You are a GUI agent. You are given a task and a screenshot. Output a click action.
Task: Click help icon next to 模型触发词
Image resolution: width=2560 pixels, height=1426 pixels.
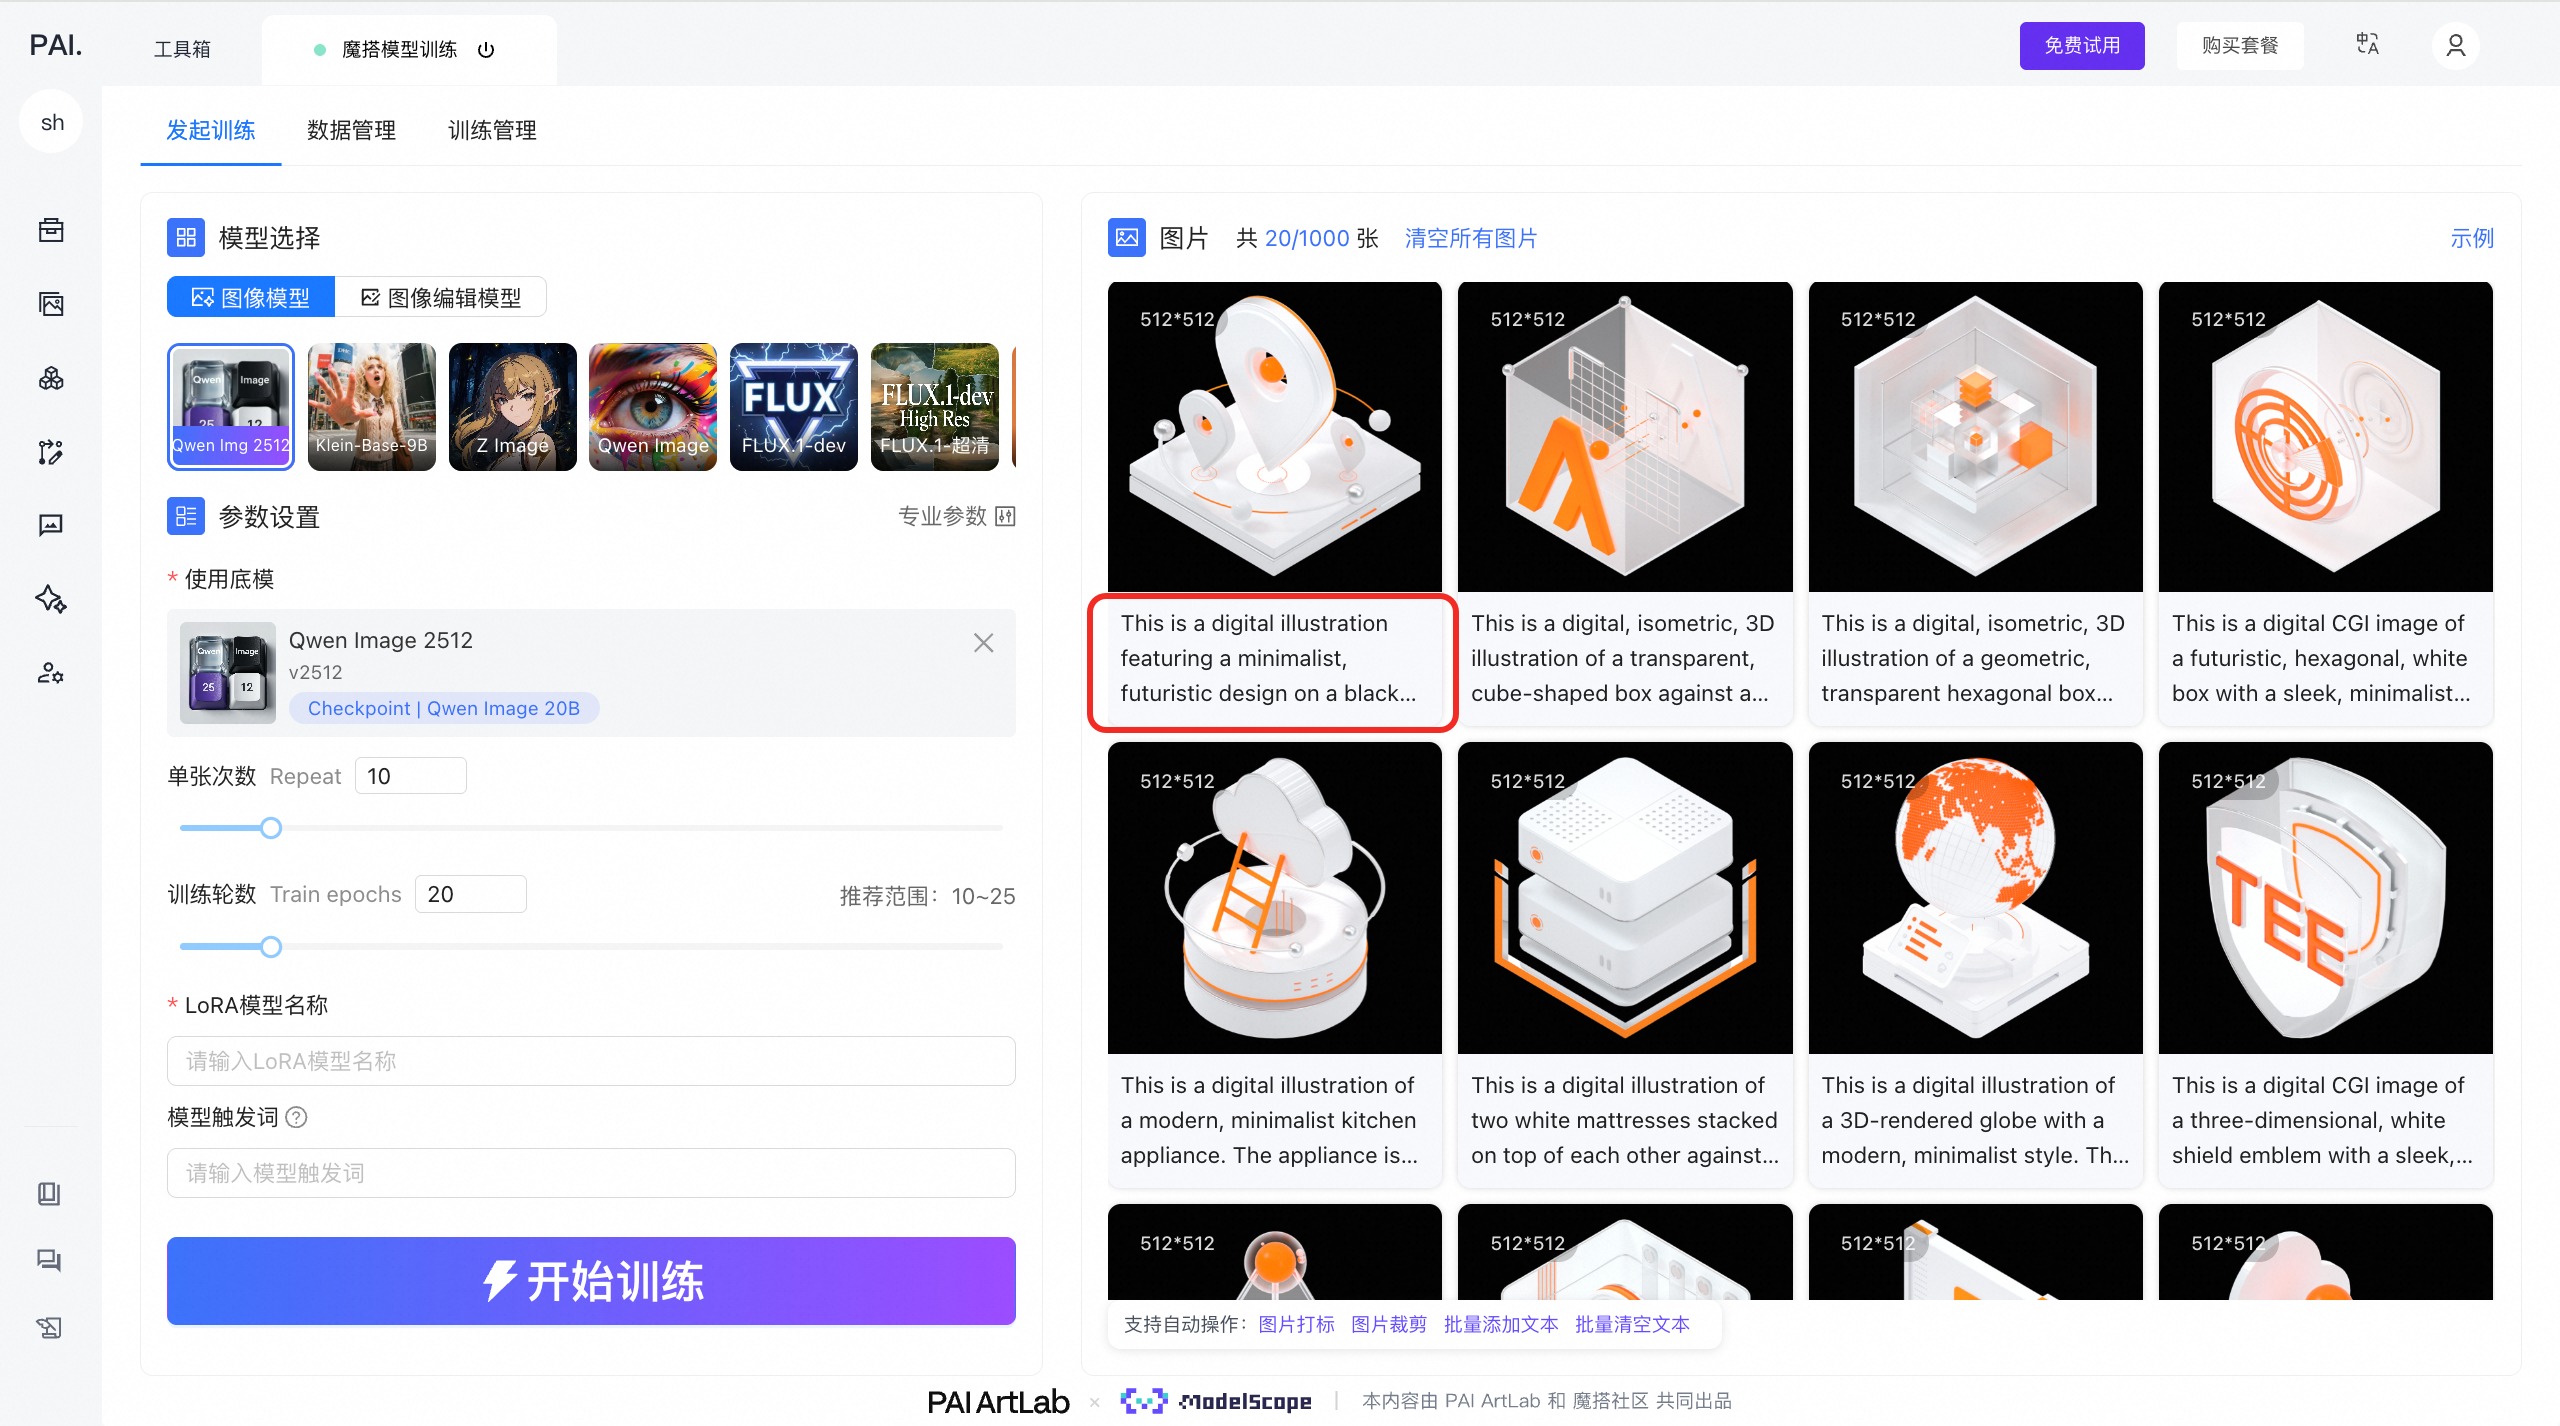tap(297, 1117)
